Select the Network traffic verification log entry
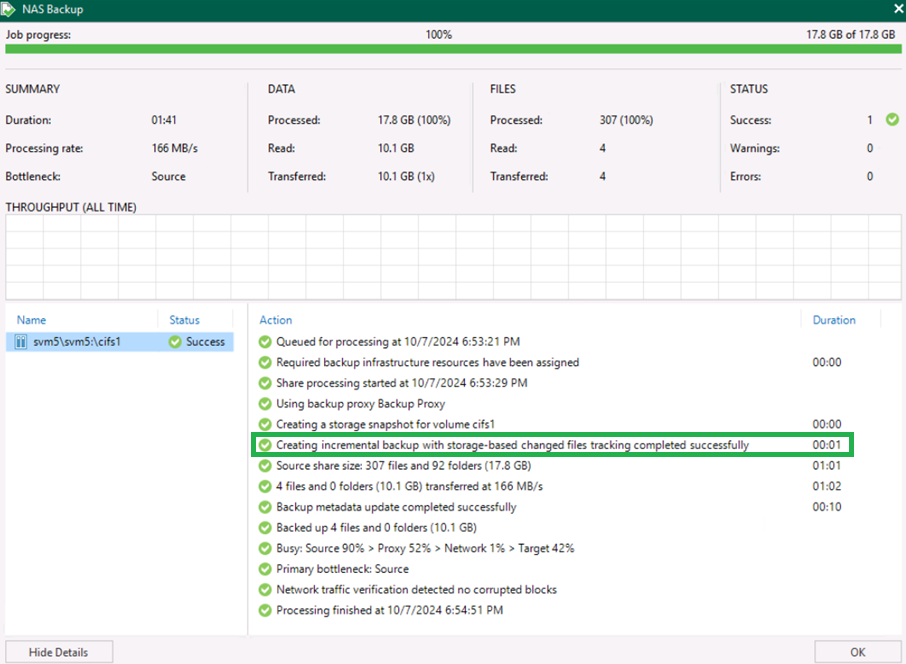Screen dimensions: 906x664 tap(416, 590)
